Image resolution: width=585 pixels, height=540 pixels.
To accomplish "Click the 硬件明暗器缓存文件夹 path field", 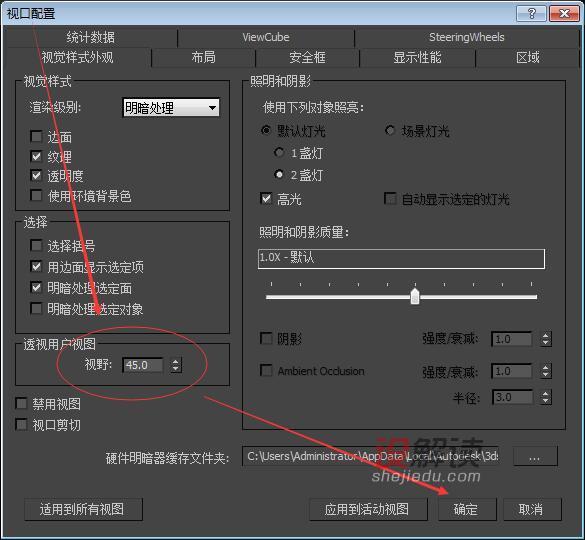I will coord(371,456).
